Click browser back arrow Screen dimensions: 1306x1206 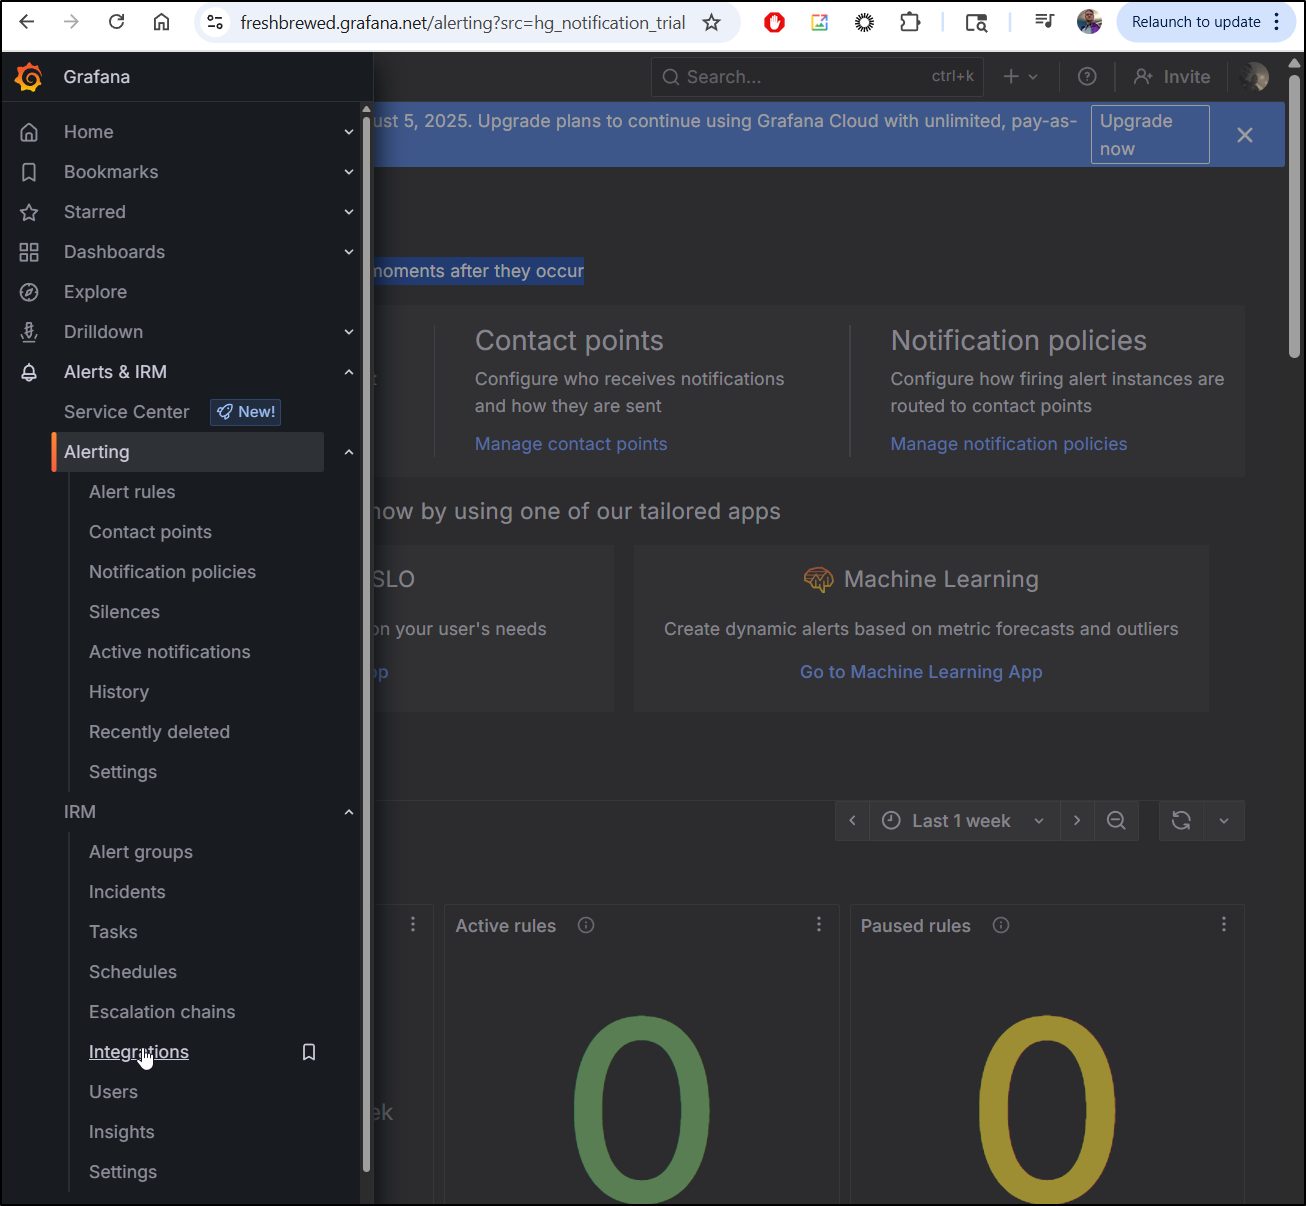coord(27,22)
